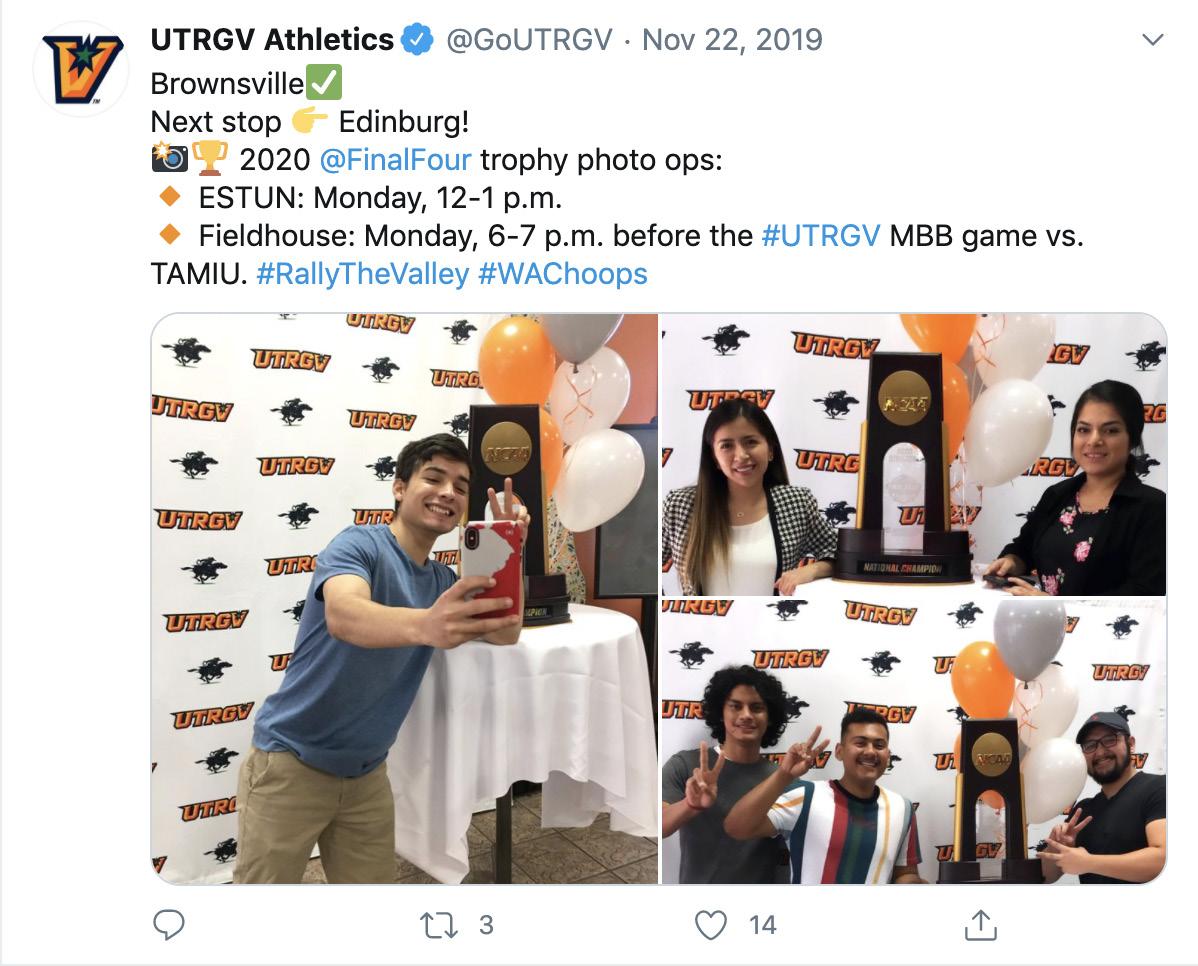Open the @FinalFour mention link
Screen dimensions: 1198x966
tap(395, 160)
